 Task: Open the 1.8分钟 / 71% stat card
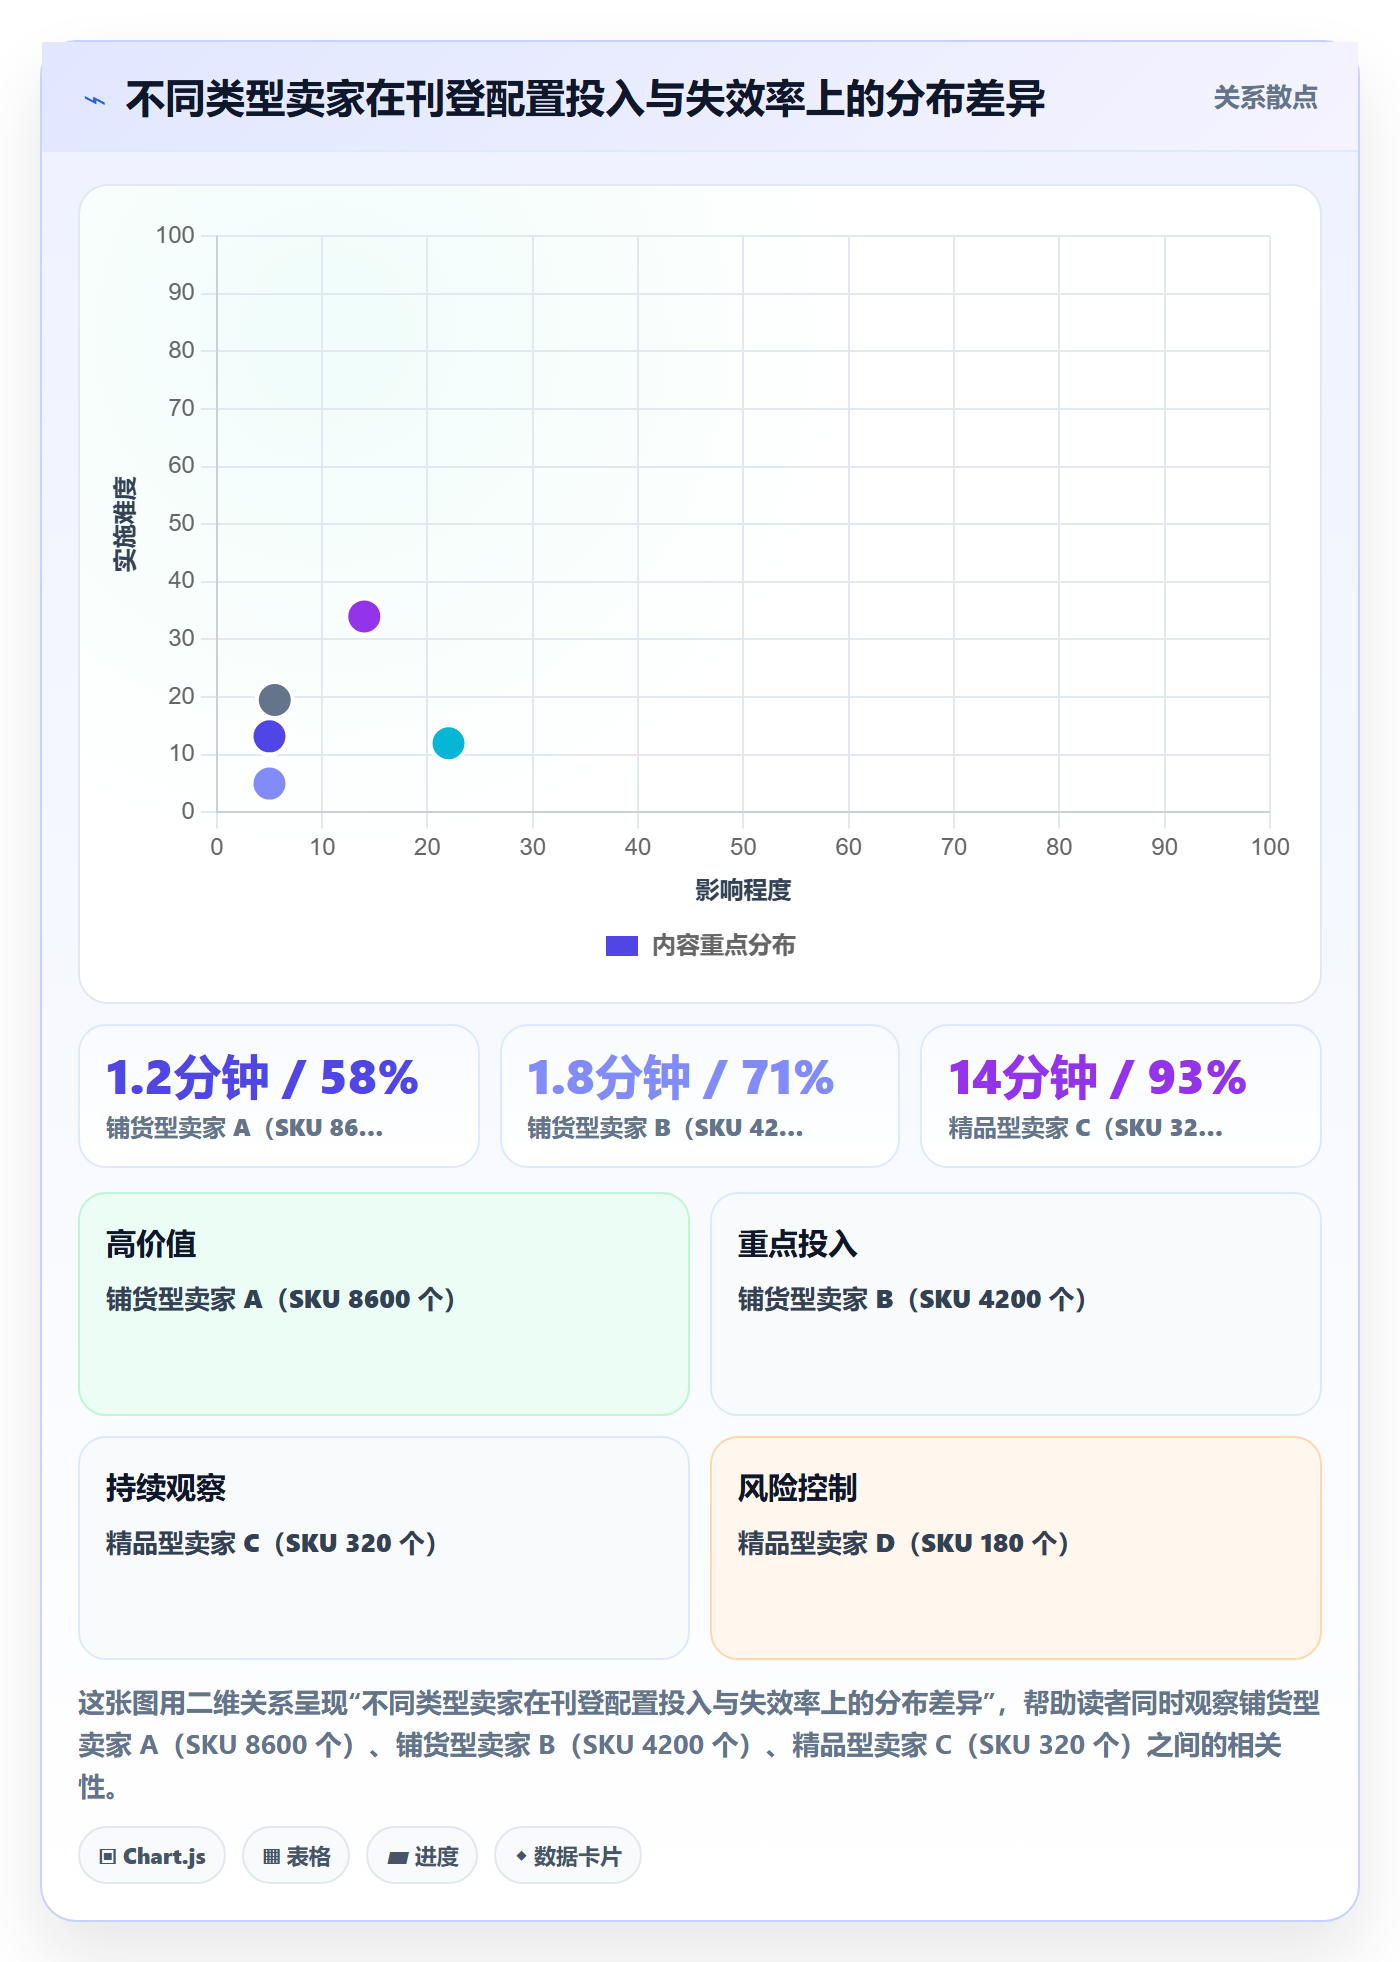point(700,1096)
